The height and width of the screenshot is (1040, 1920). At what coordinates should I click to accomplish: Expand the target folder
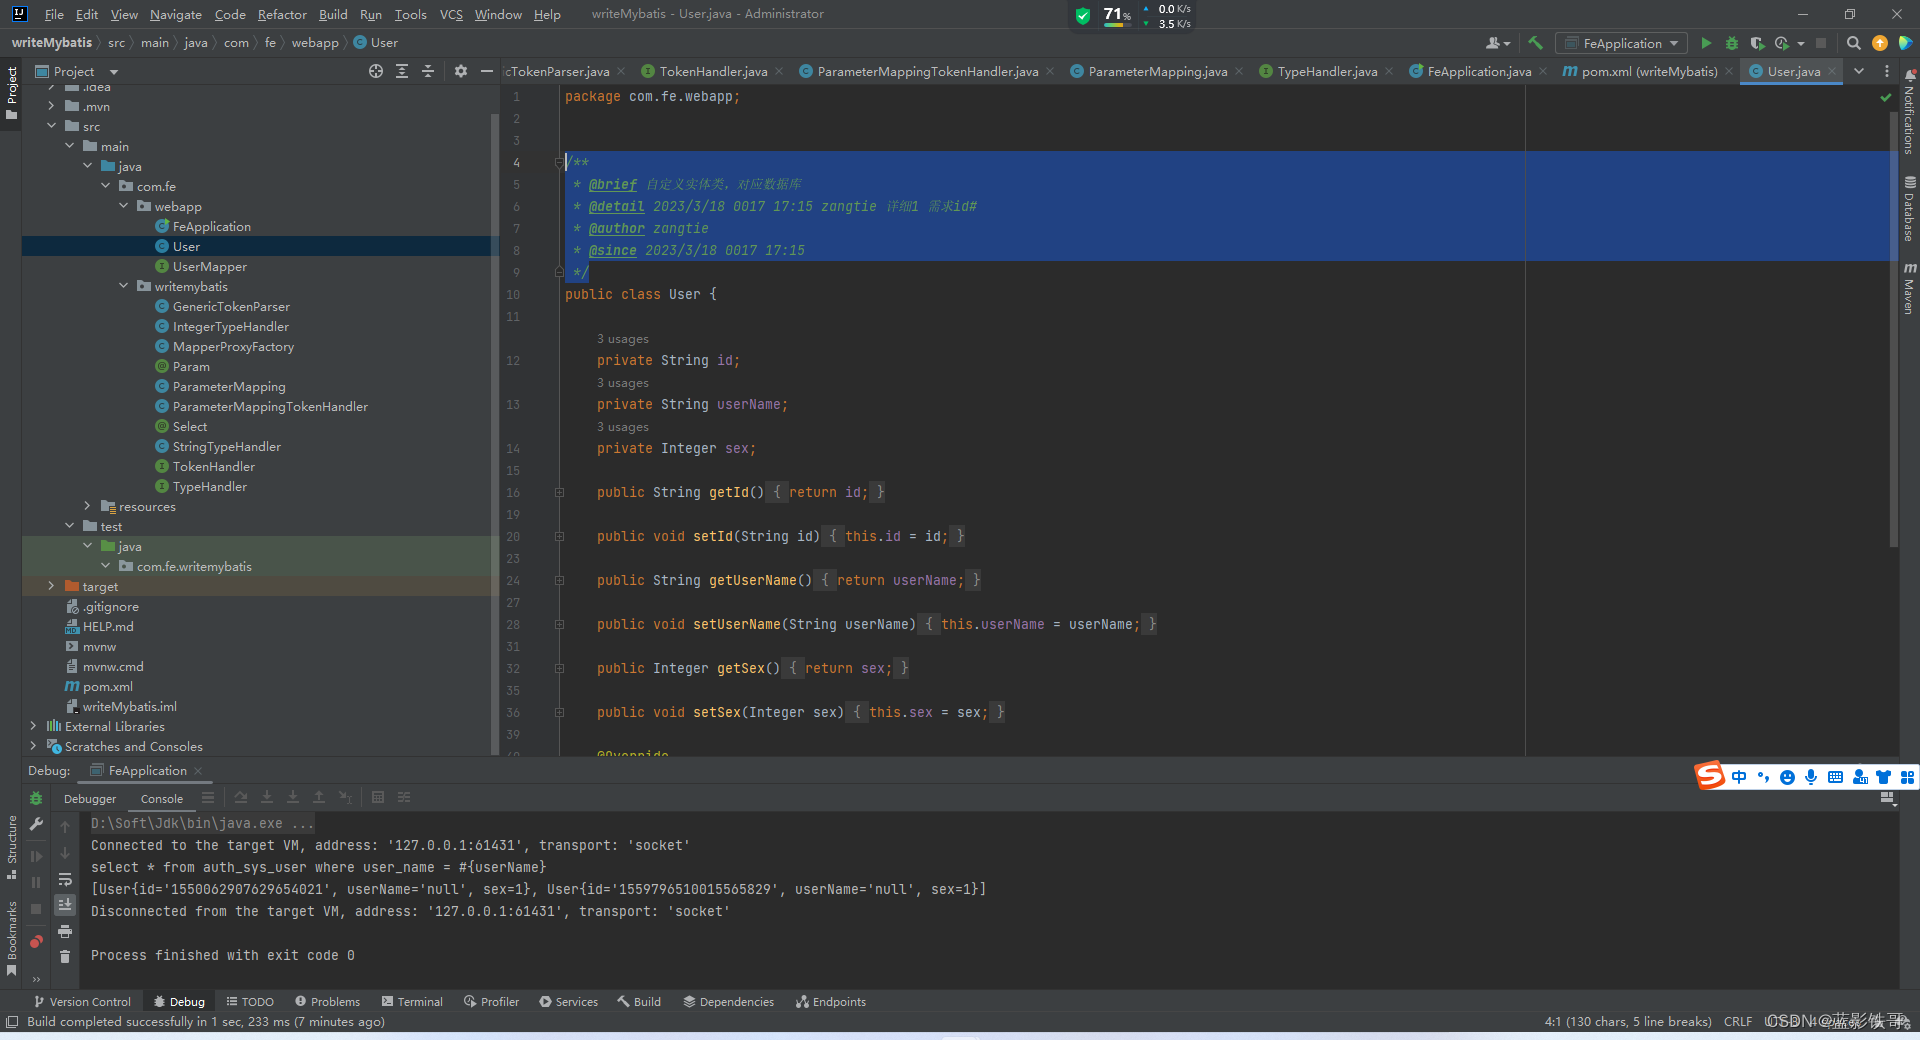[52, 586]
